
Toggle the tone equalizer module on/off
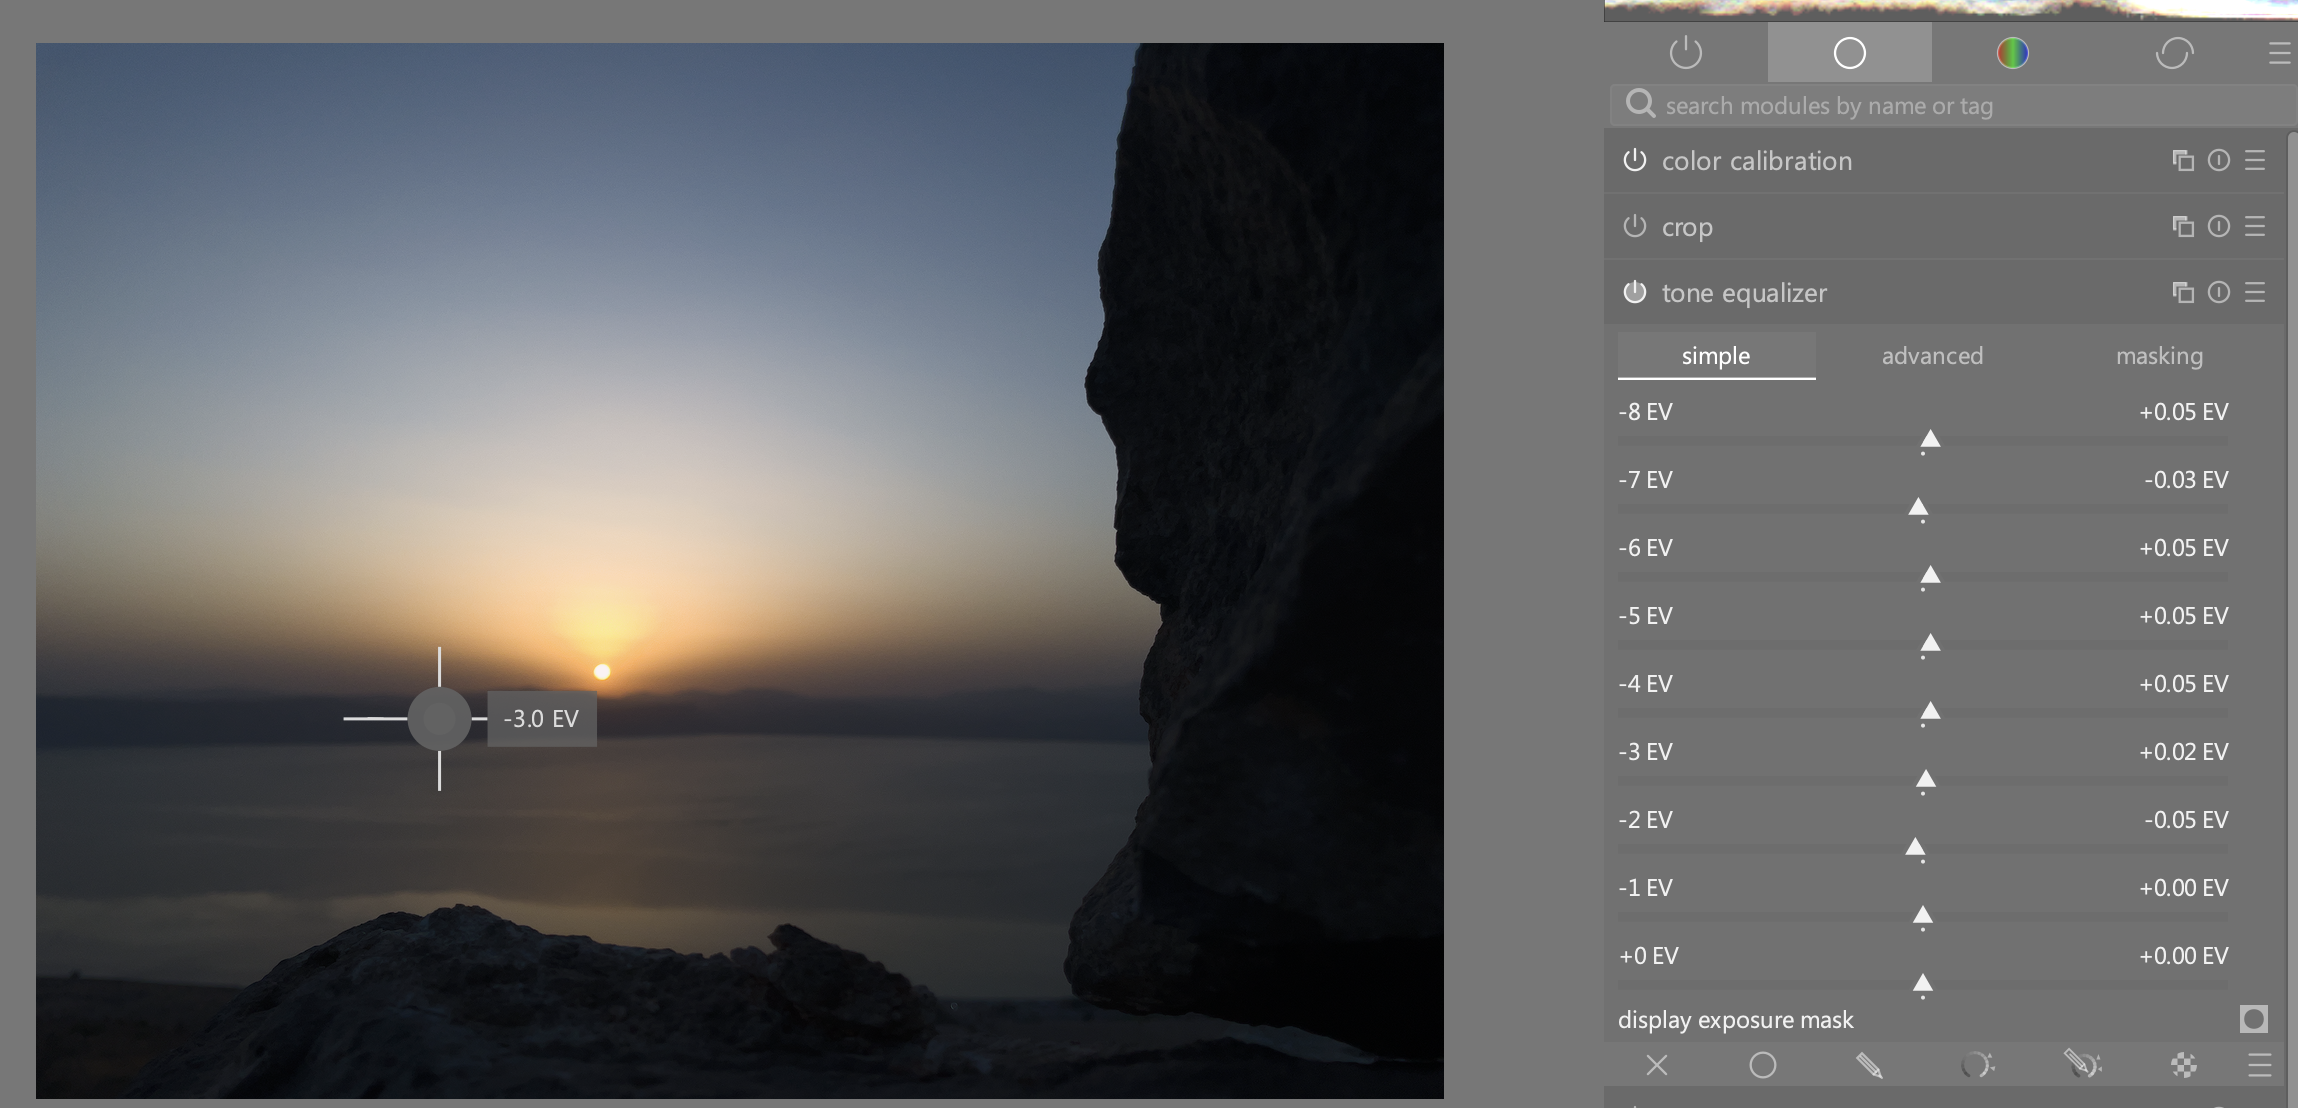coord(1635,292)
